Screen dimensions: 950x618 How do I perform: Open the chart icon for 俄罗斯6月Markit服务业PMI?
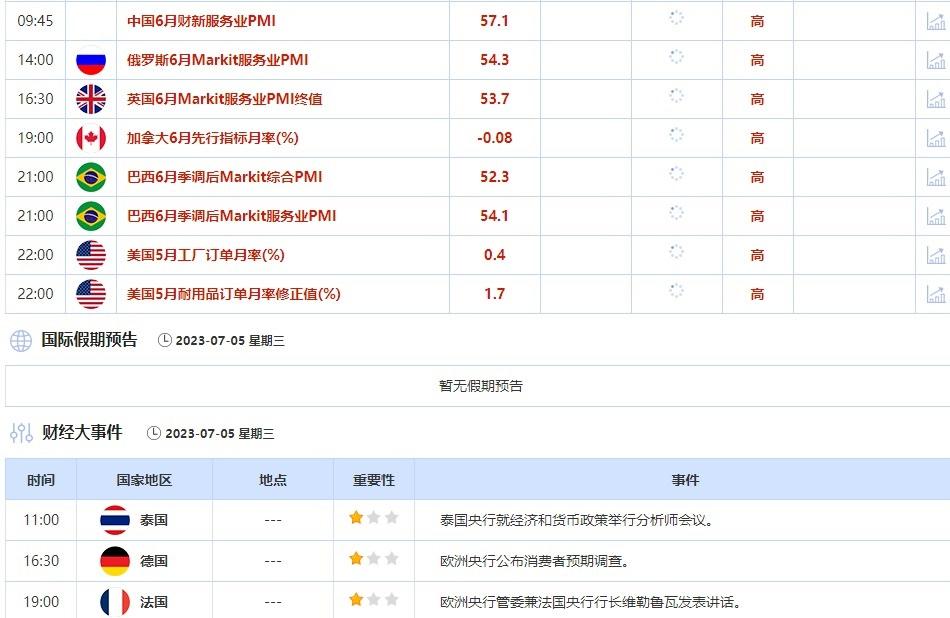tap(936, 60)
